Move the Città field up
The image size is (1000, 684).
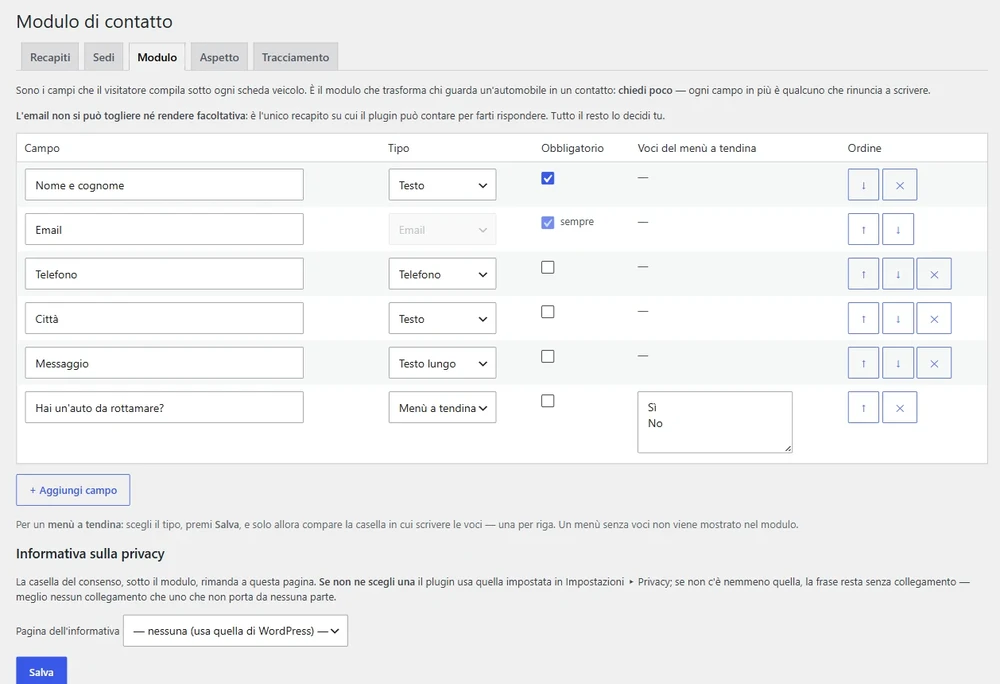coord(863,319)
